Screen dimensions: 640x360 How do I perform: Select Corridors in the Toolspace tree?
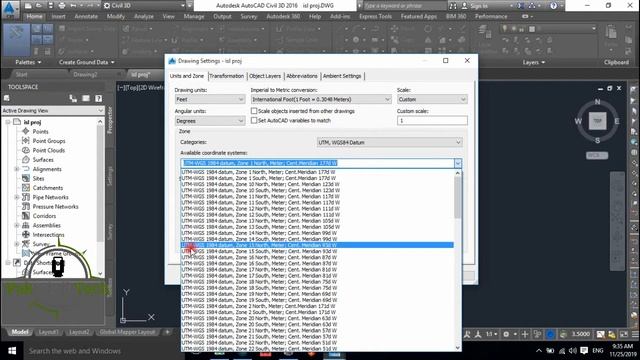tap(44, 216)
